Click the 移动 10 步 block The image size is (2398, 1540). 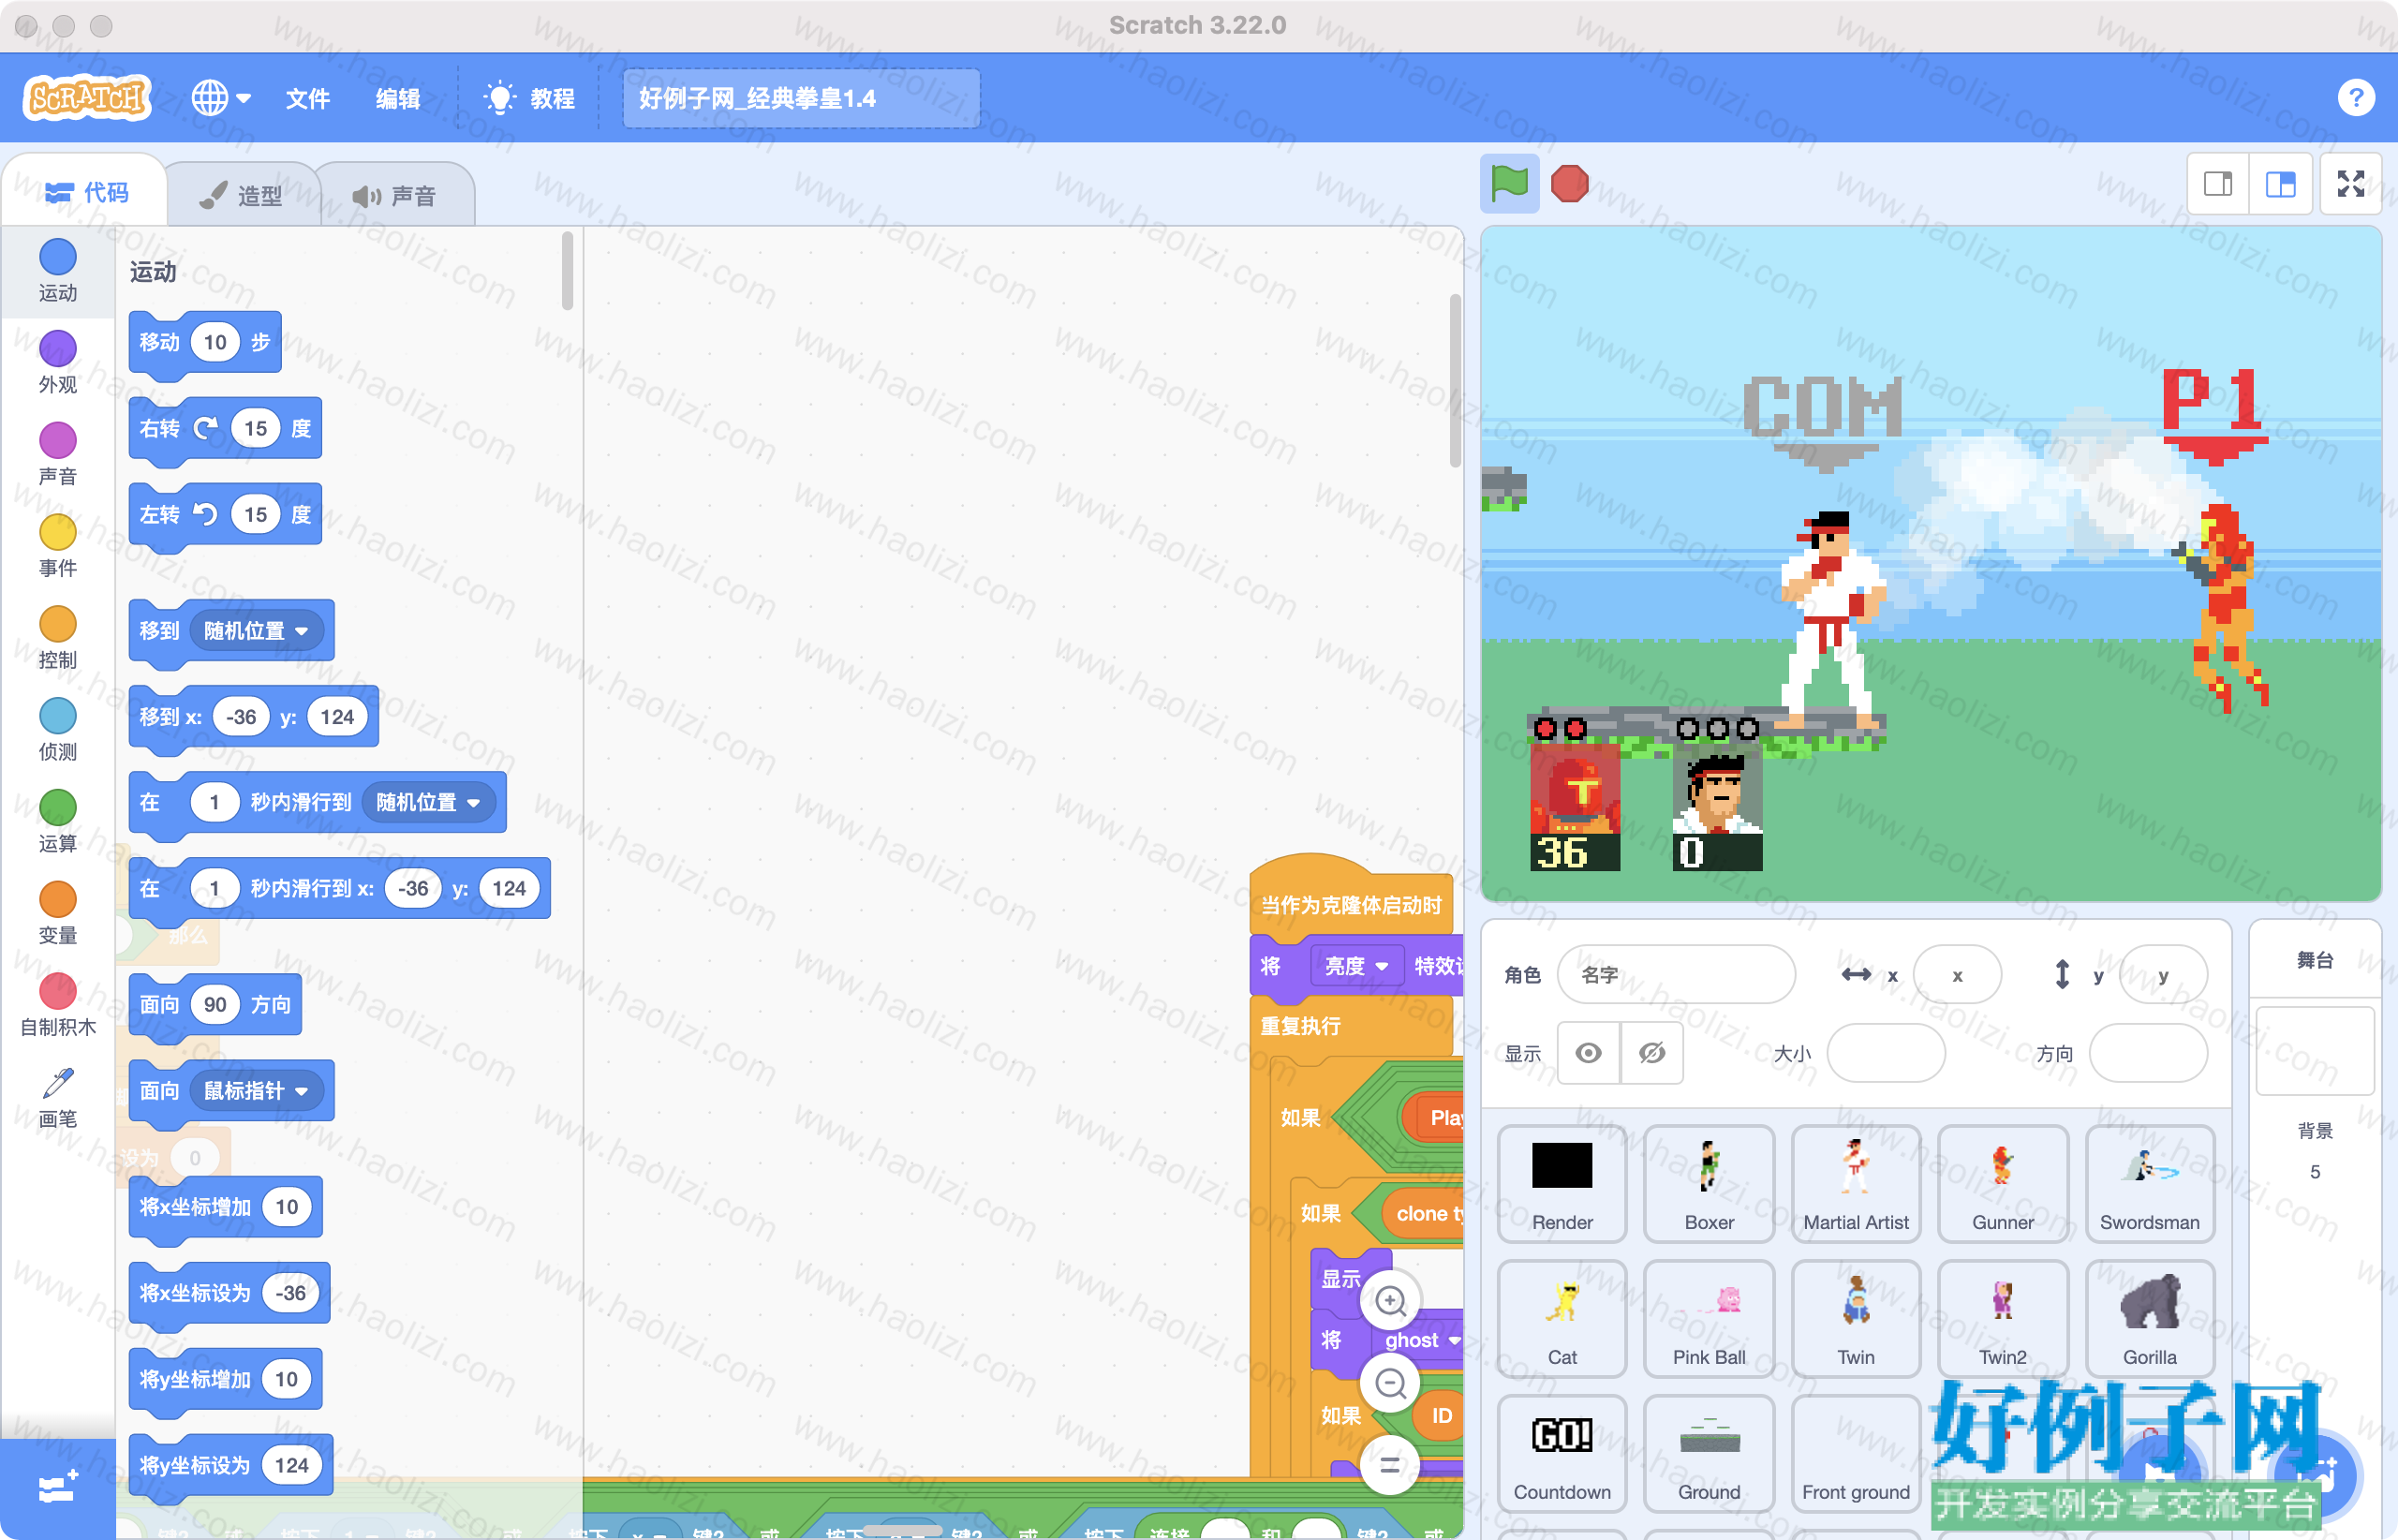(x=205, y=343)
